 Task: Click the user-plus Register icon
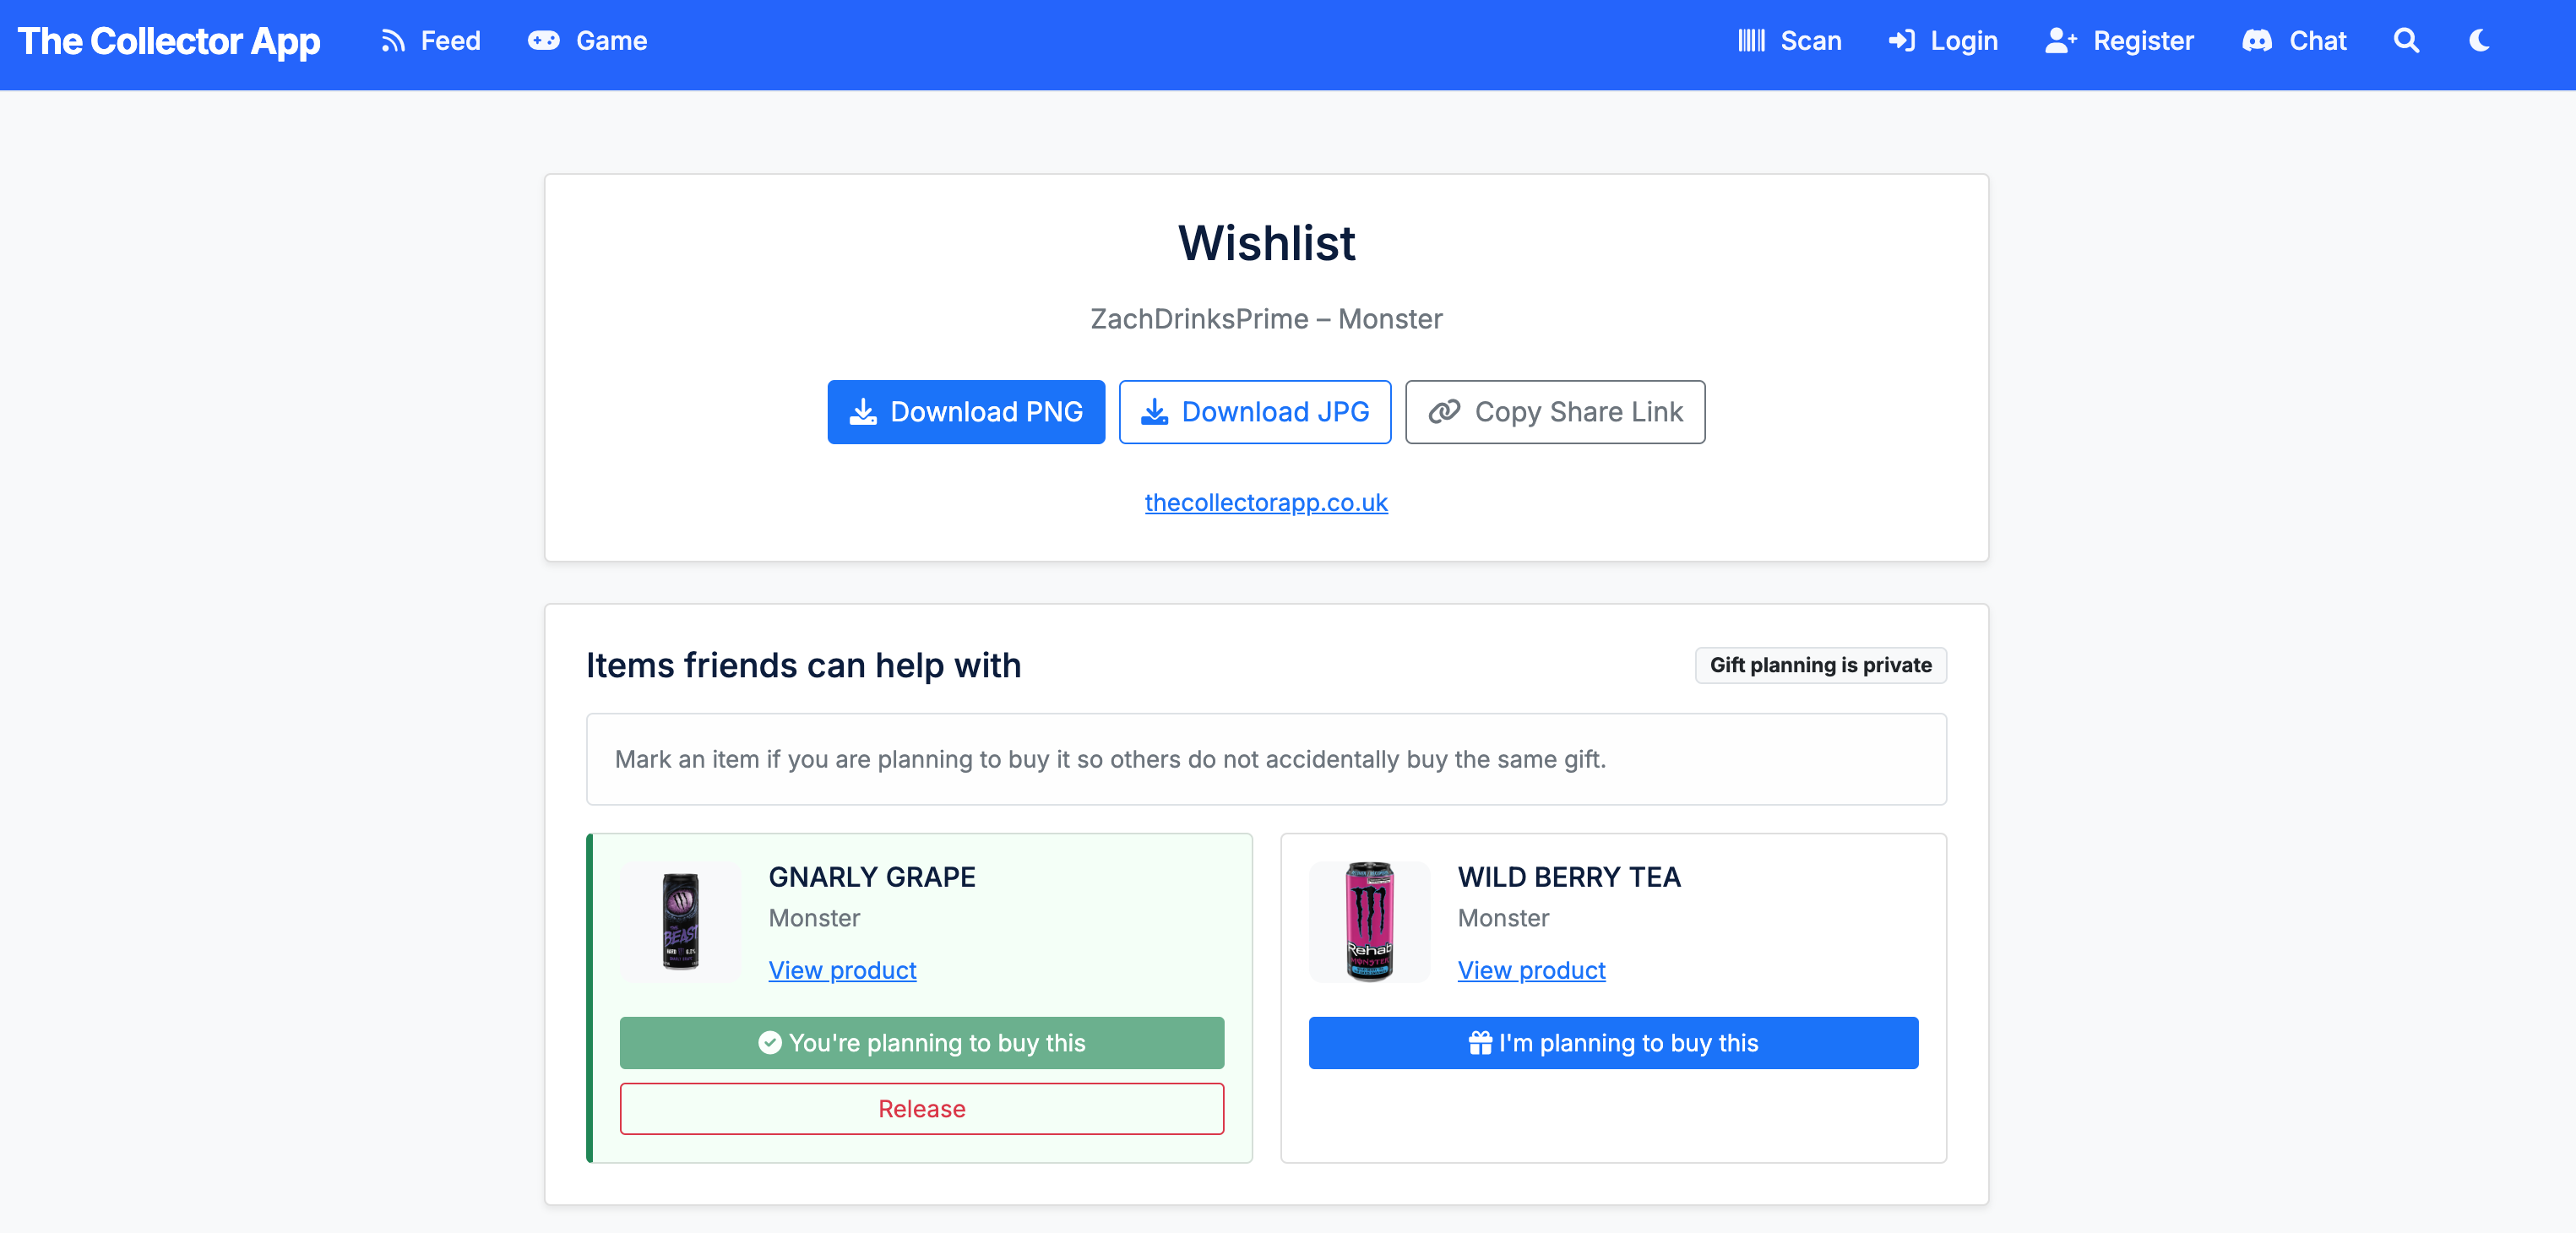[x=2061, y=41]
